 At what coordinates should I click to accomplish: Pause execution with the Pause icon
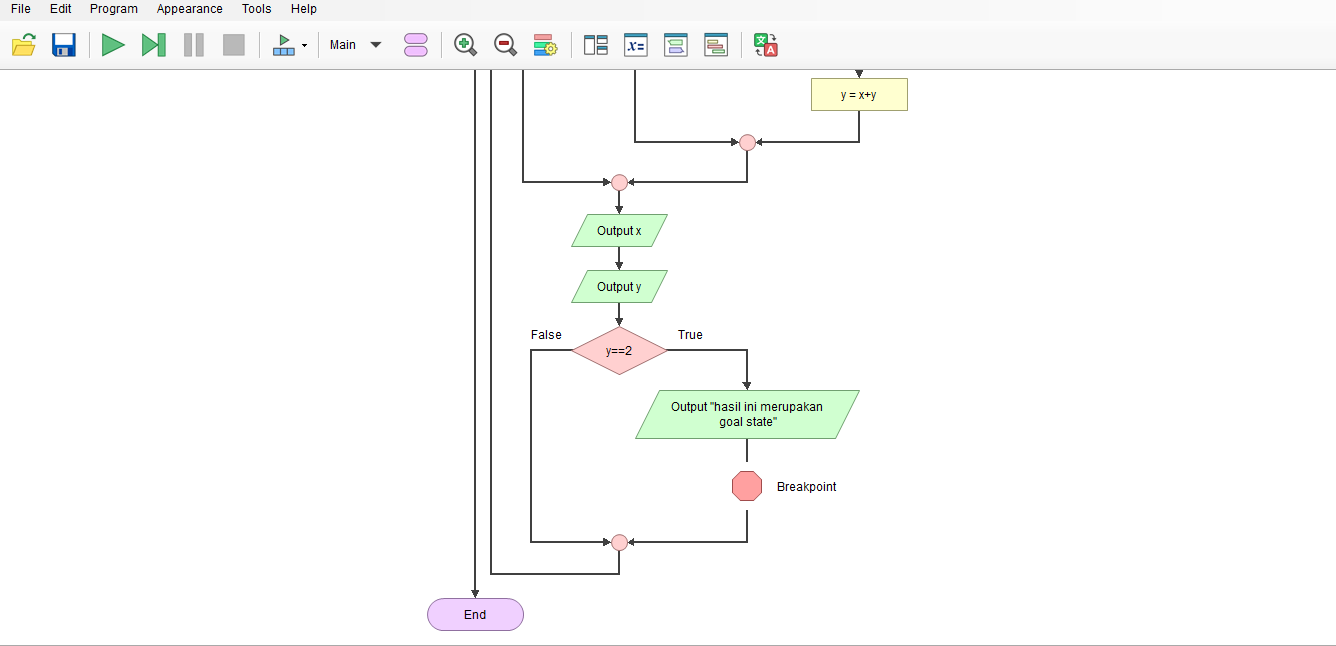[194, 45]
